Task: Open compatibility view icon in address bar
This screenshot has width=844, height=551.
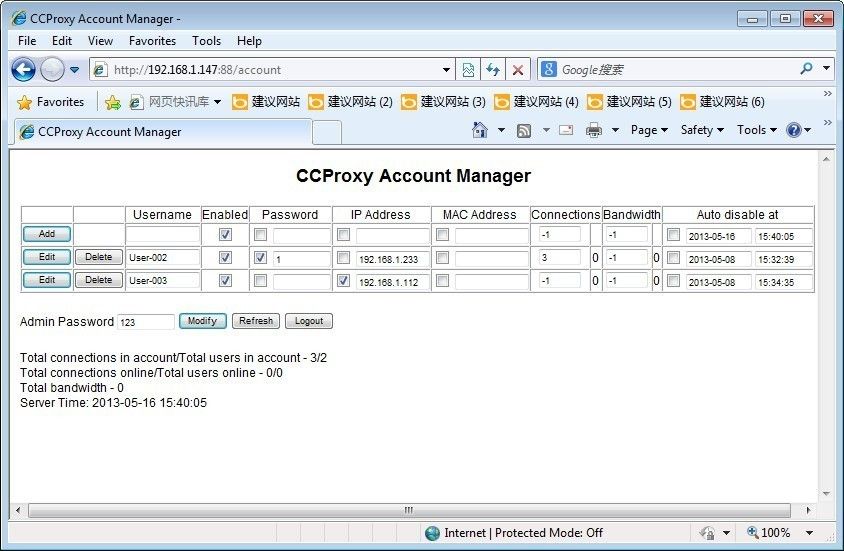Action: 468,69
